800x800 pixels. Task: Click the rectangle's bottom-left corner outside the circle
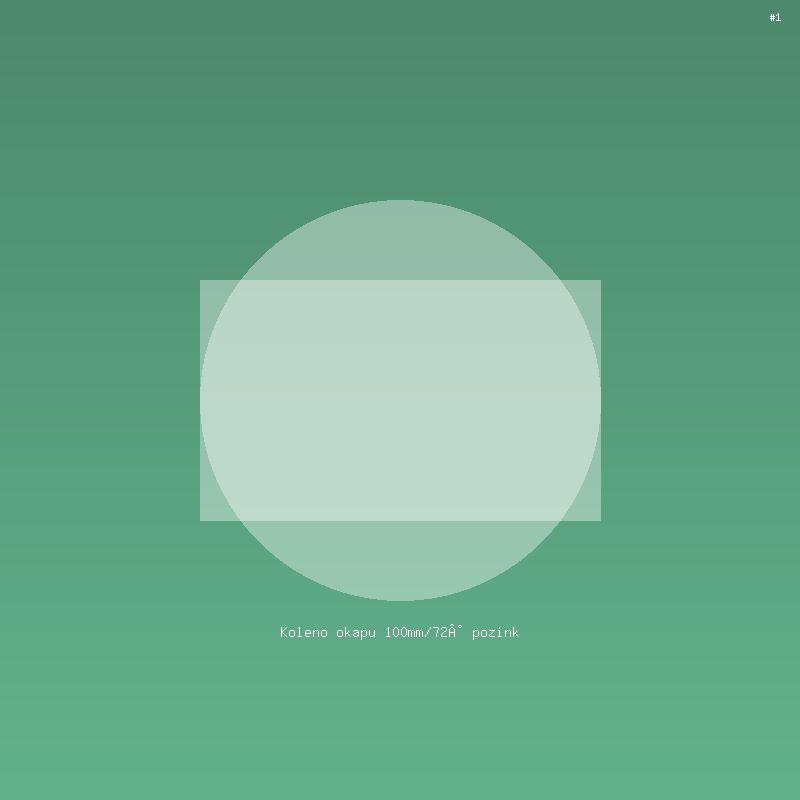(x=210, y=511)
